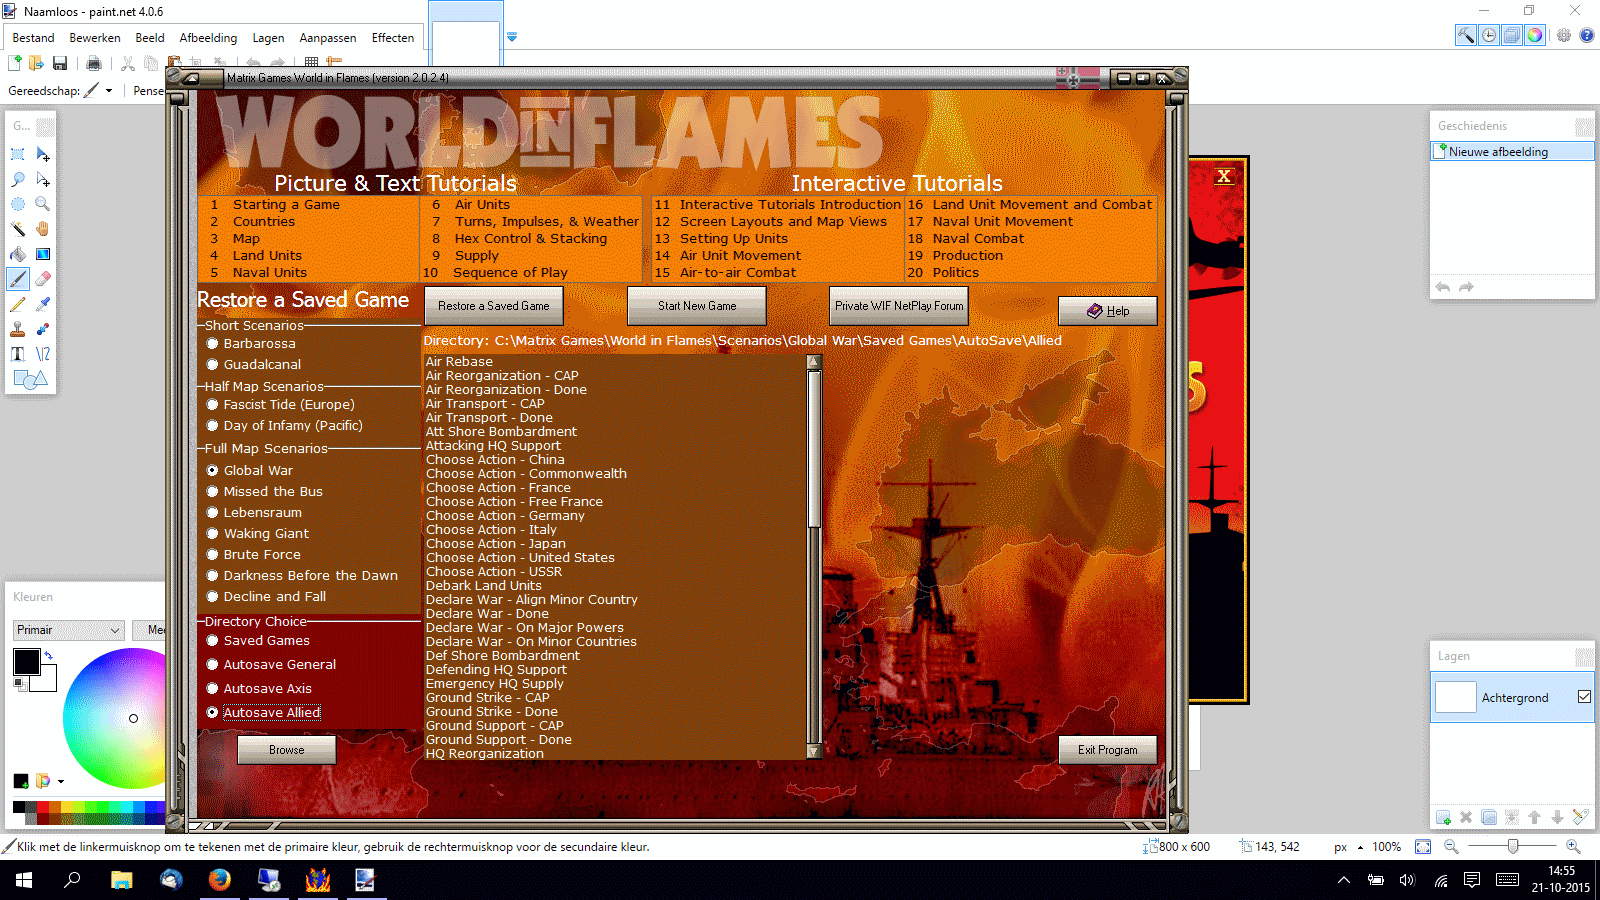This screenshot has width=1600, height=900.
Task: Open the Effecten menu
Action: point(393,38)
